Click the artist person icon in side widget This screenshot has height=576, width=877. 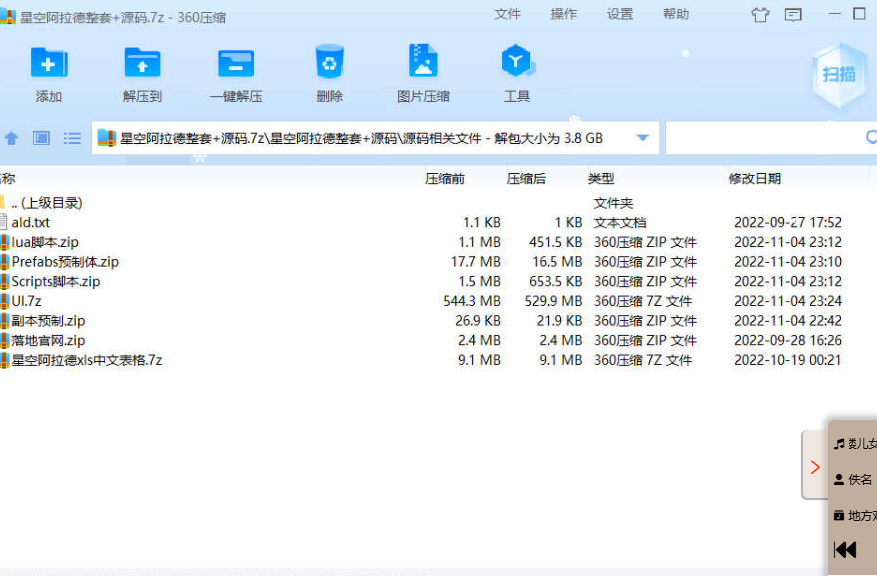point(838,479)
